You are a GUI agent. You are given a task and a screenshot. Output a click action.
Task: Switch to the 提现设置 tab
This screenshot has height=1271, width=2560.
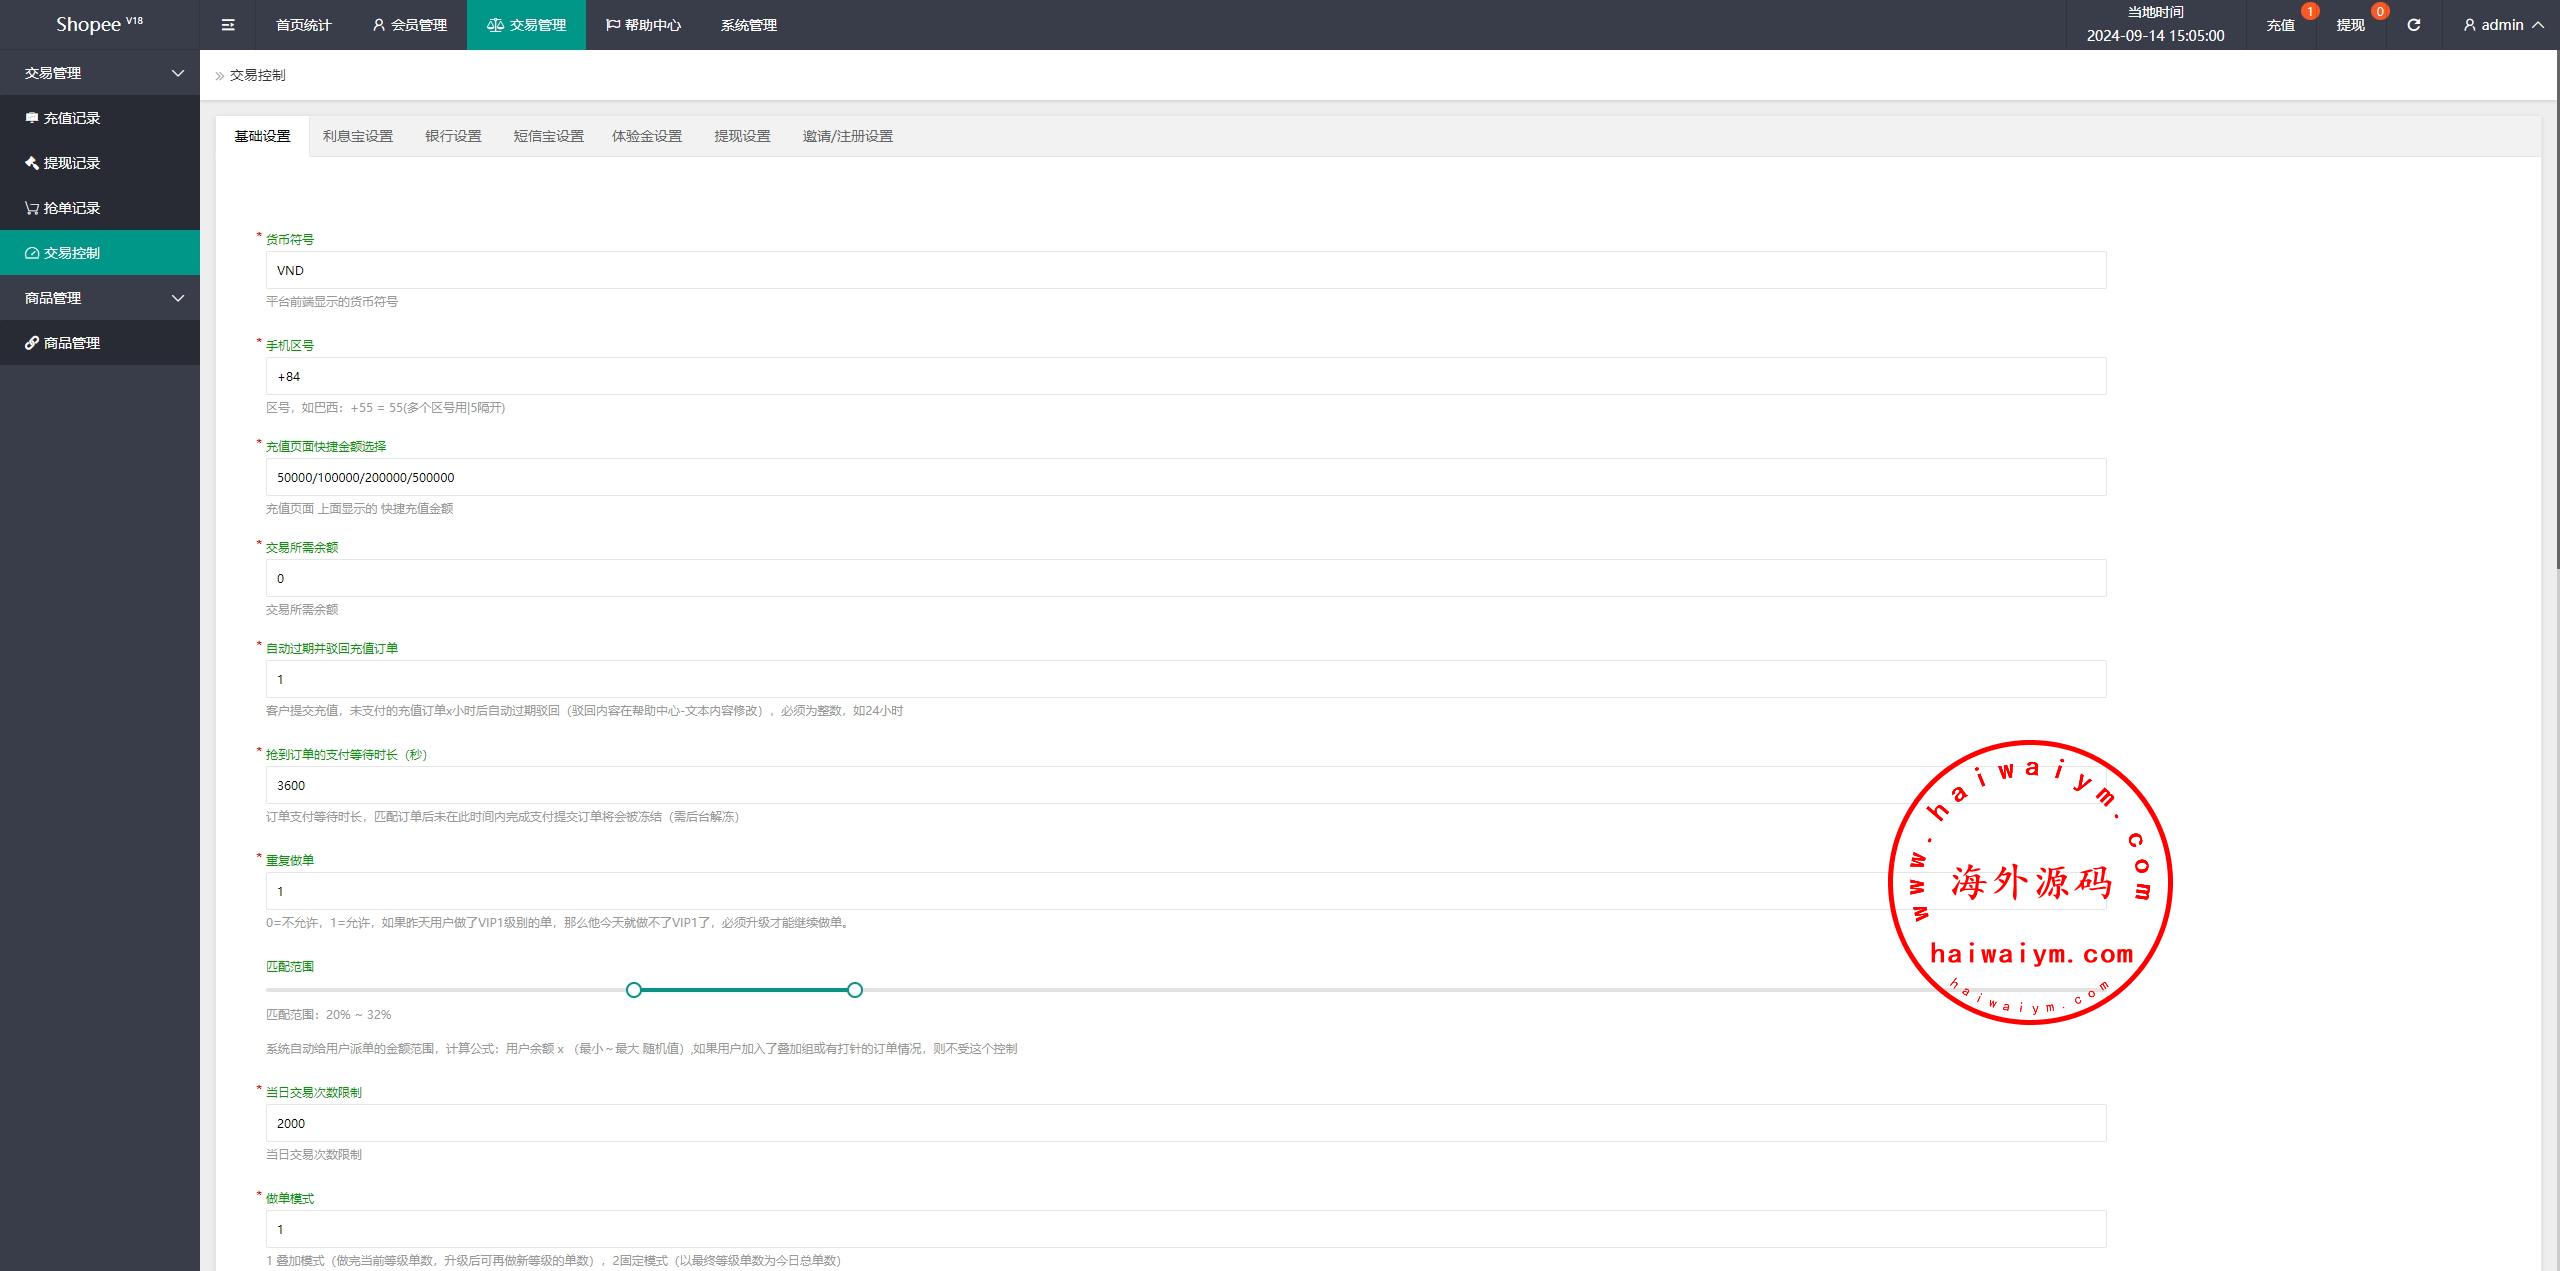(x=742, y=136)
